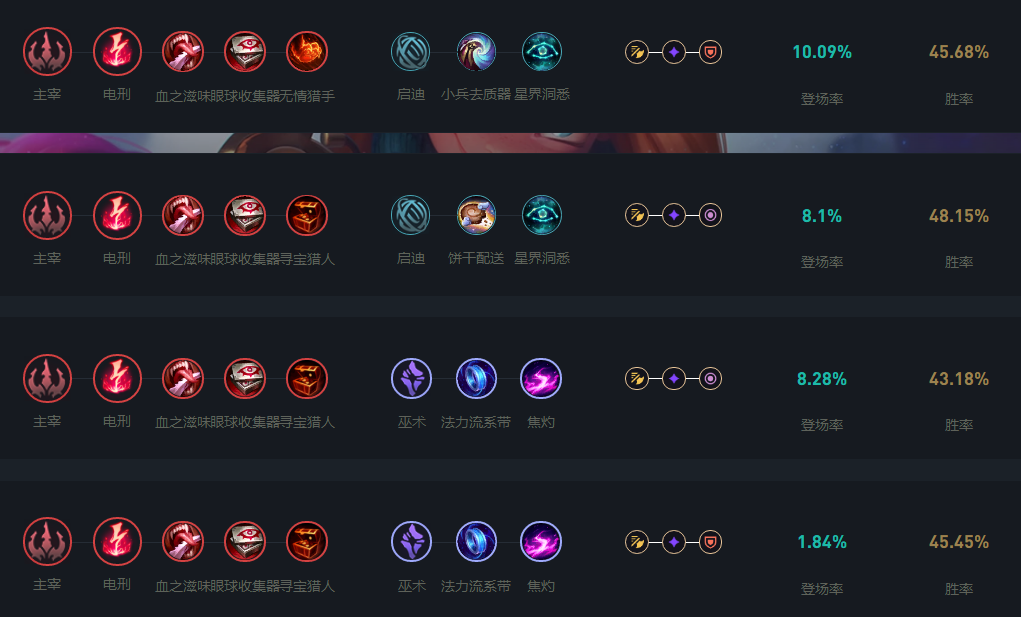Click 星界洞悉 icon in the 8.1% row

tap(542, 215)
